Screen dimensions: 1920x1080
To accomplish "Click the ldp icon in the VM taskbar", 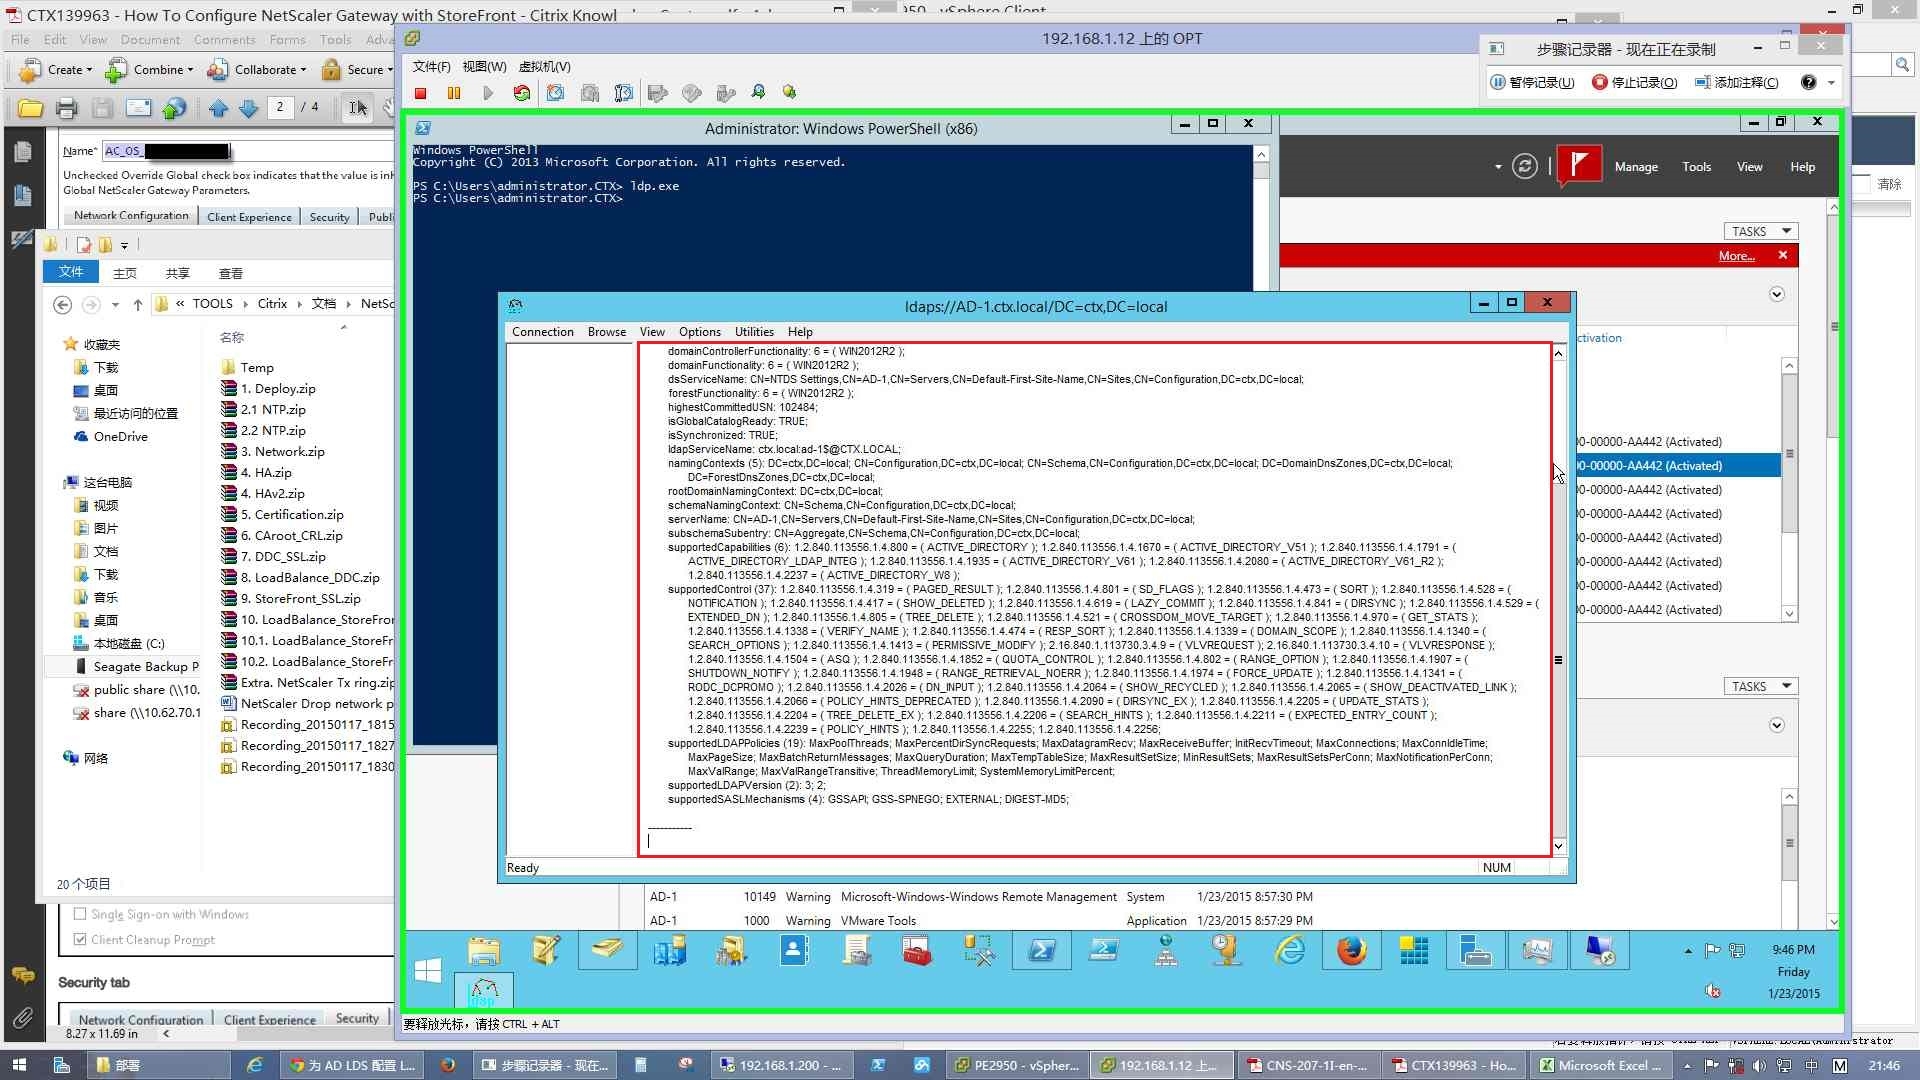I will pyautogui.click(x=484, y=991).
